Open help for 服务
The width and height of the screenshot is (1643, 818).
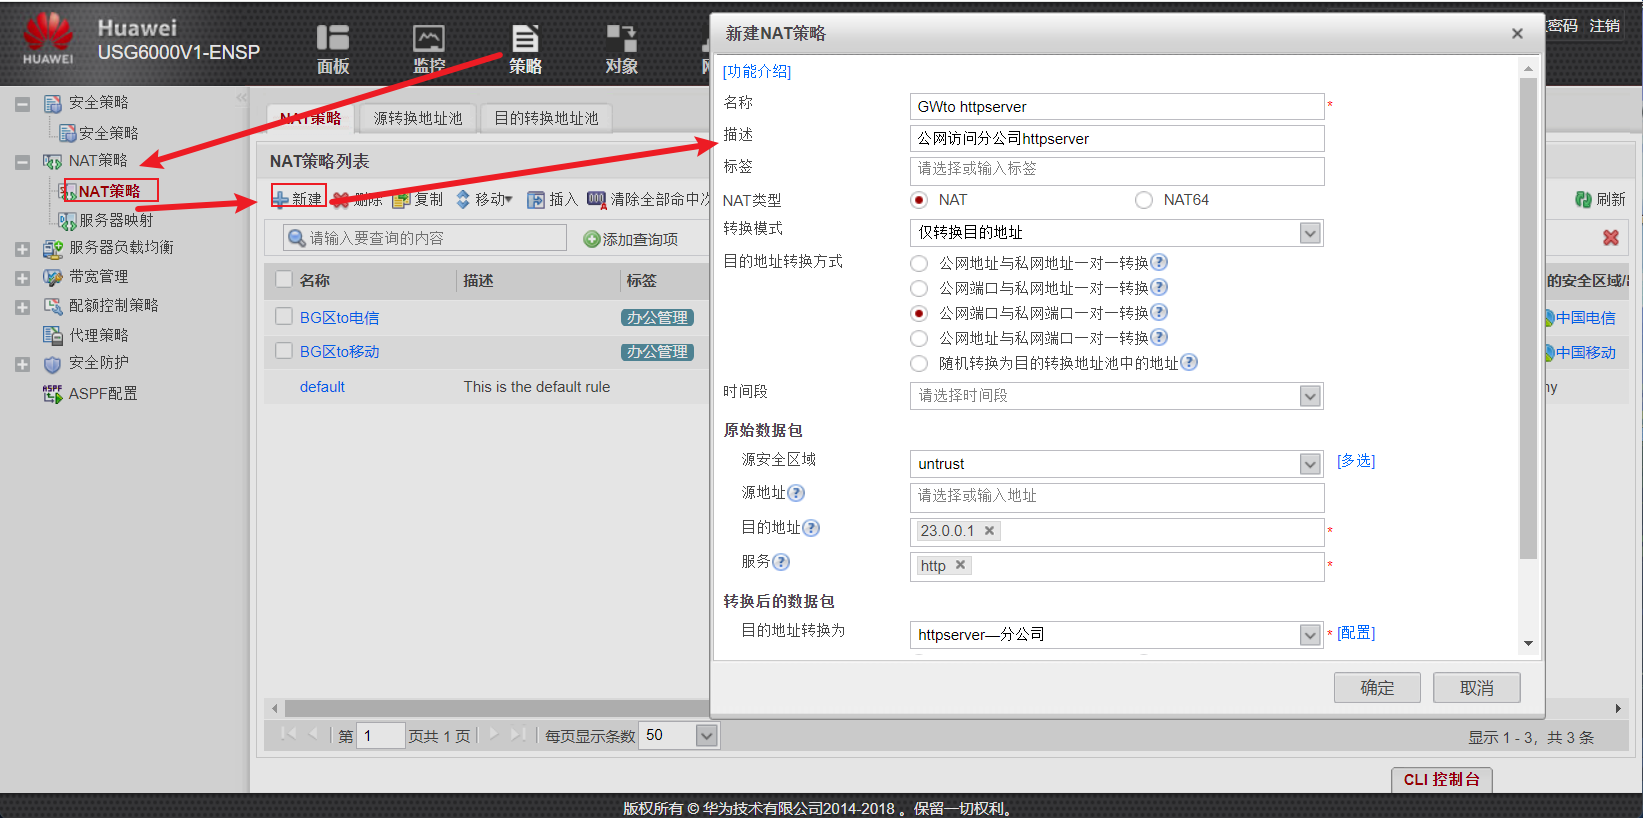pos(781,562)
